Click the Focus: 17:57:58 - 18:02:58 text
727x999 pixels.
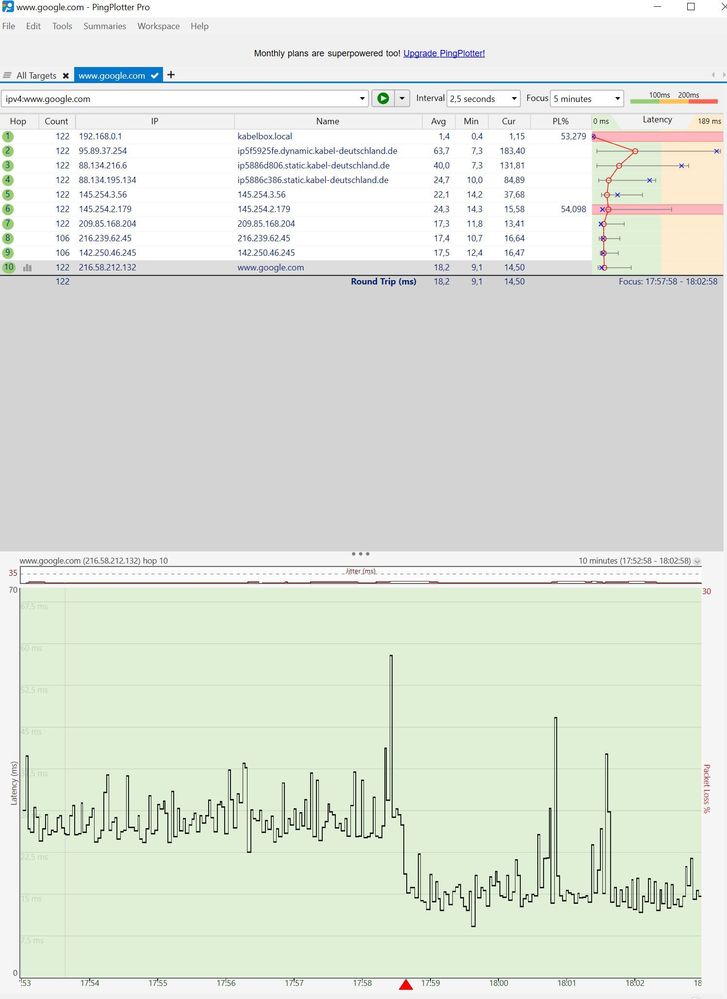tap(668, 282)
